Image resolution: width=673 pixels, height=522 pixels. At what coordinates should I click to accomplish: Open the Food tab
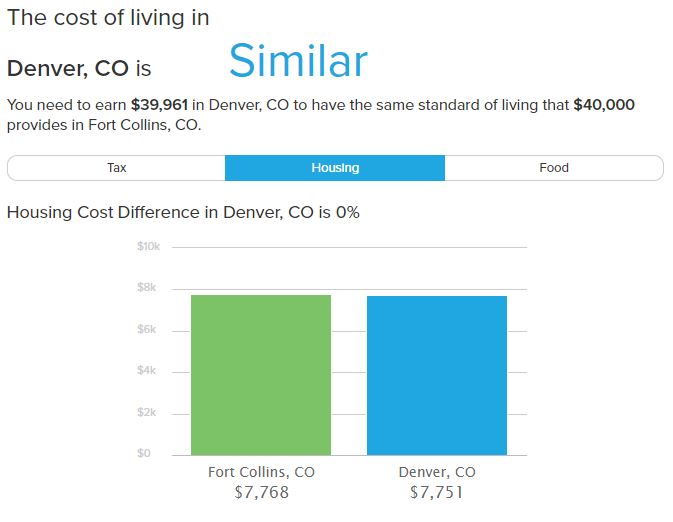[554, 168]
